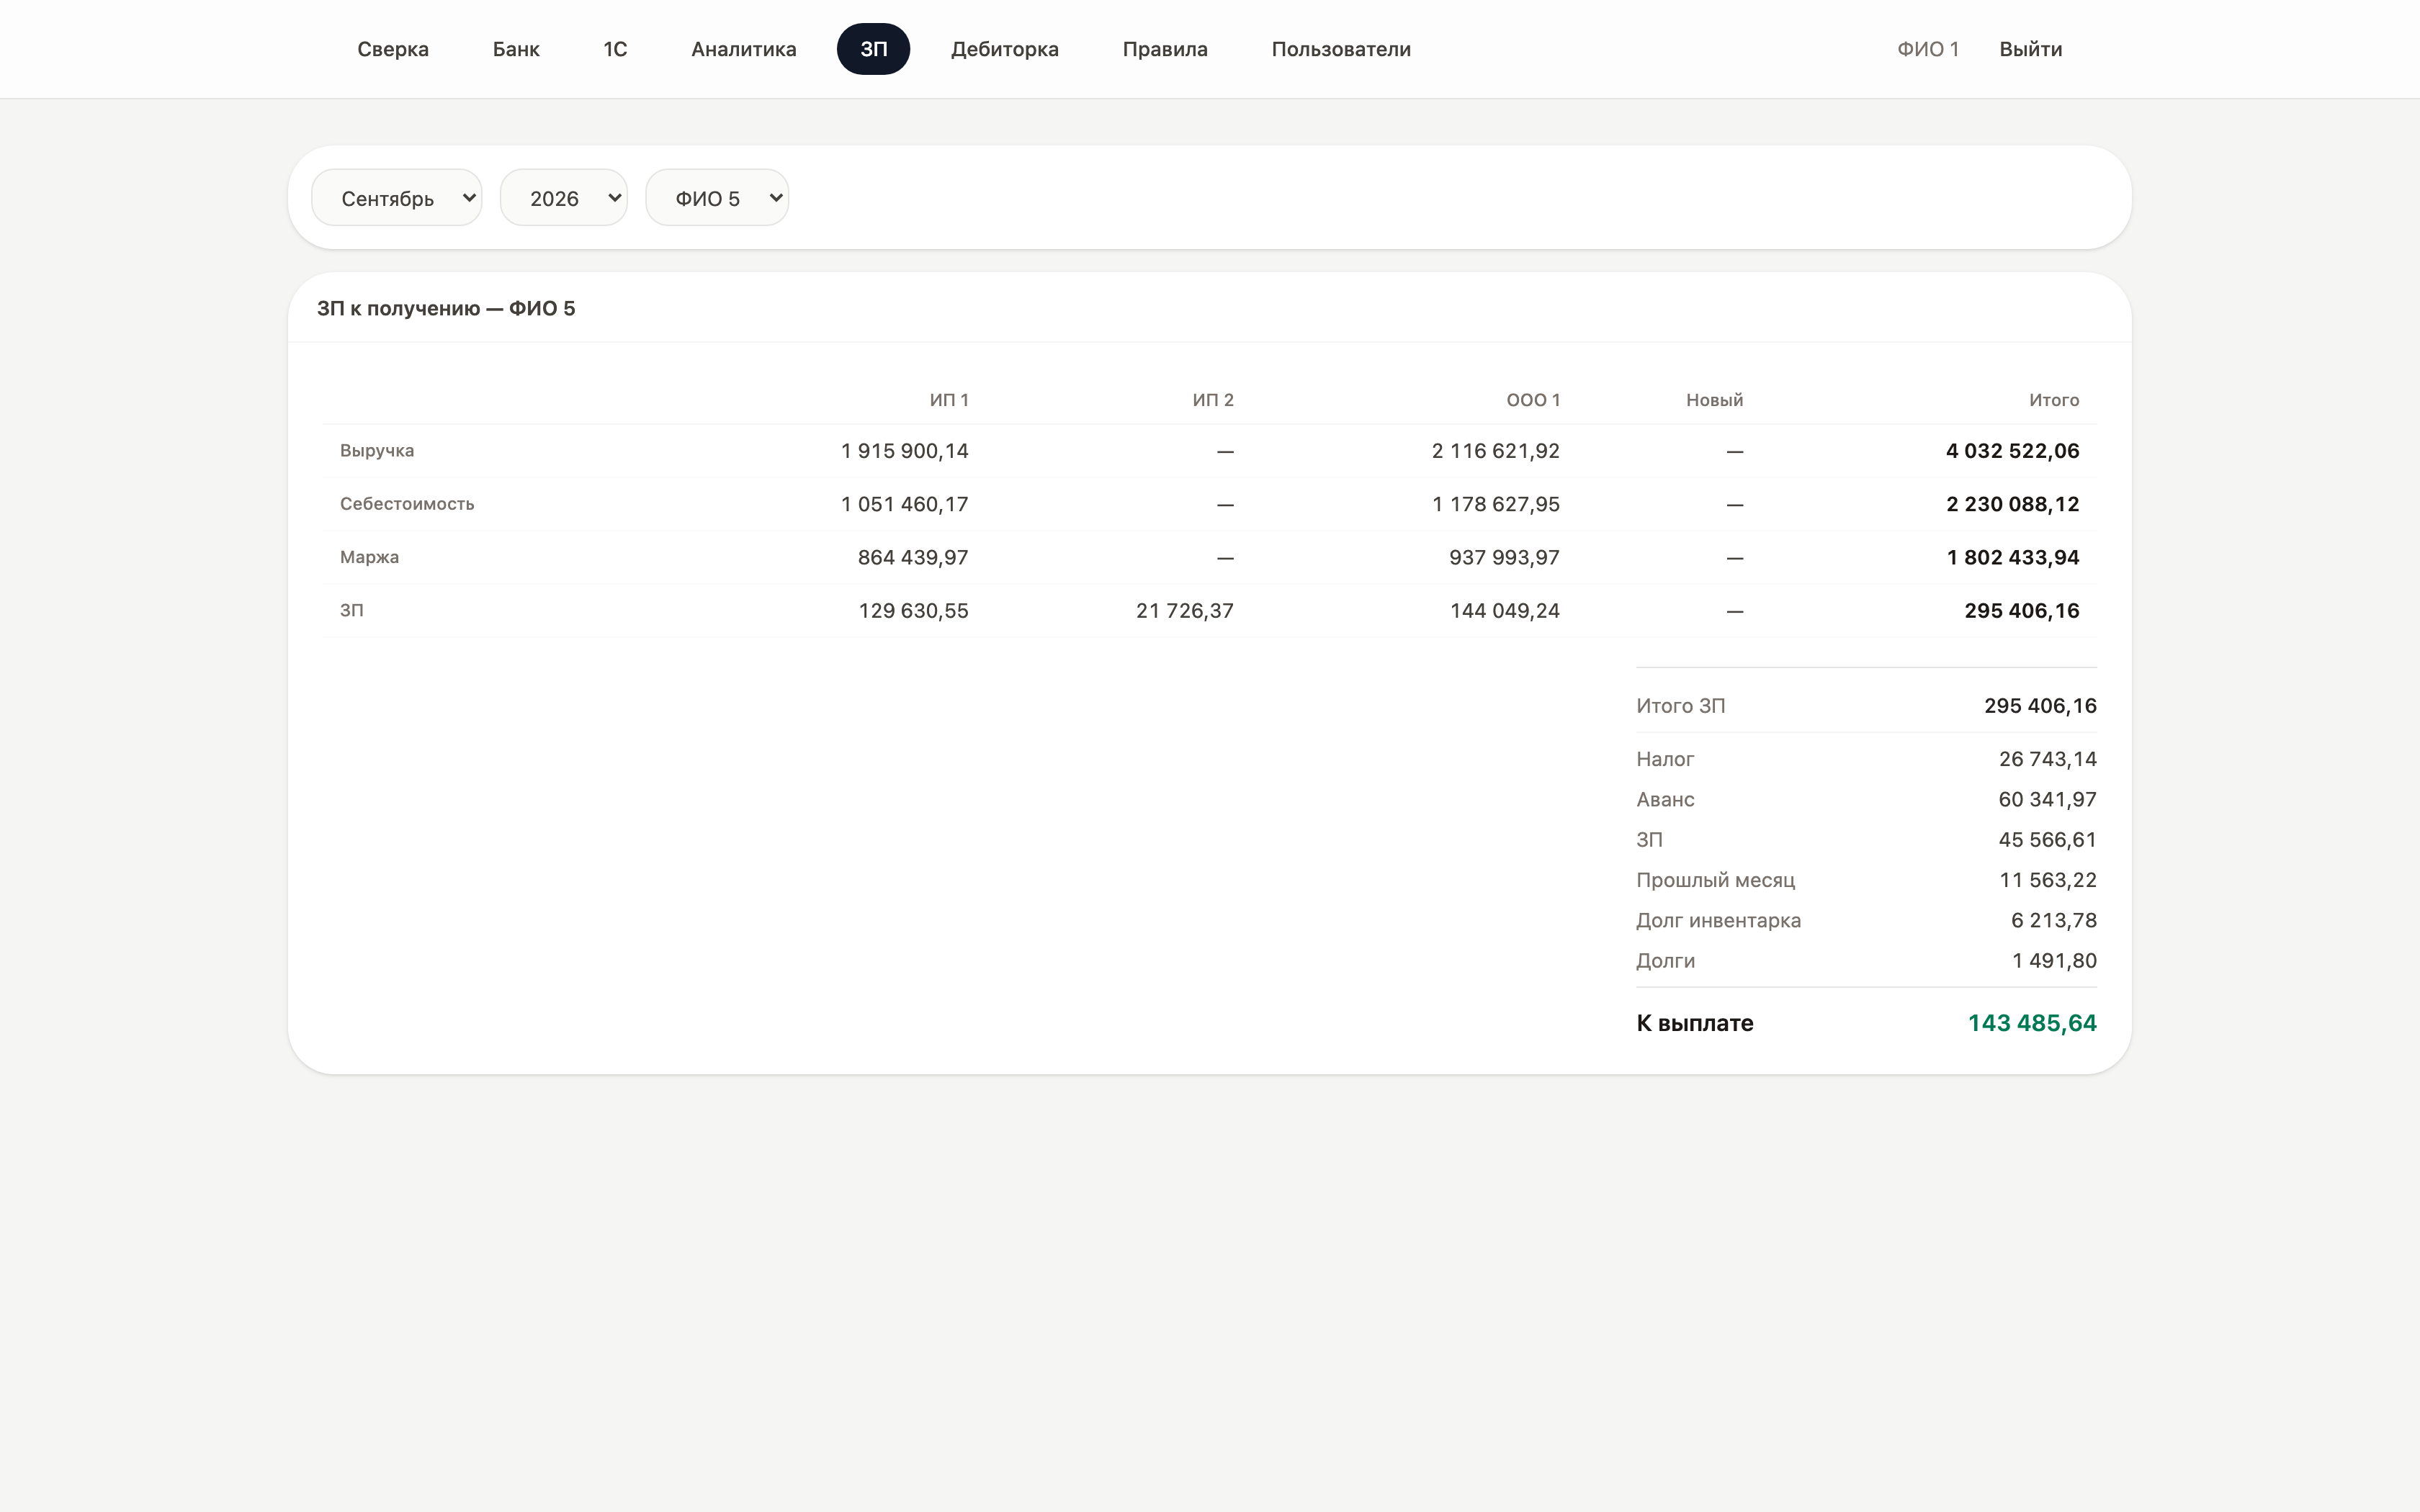
Task: Click the ООО 1 column header
Action: pos(1533,400)
